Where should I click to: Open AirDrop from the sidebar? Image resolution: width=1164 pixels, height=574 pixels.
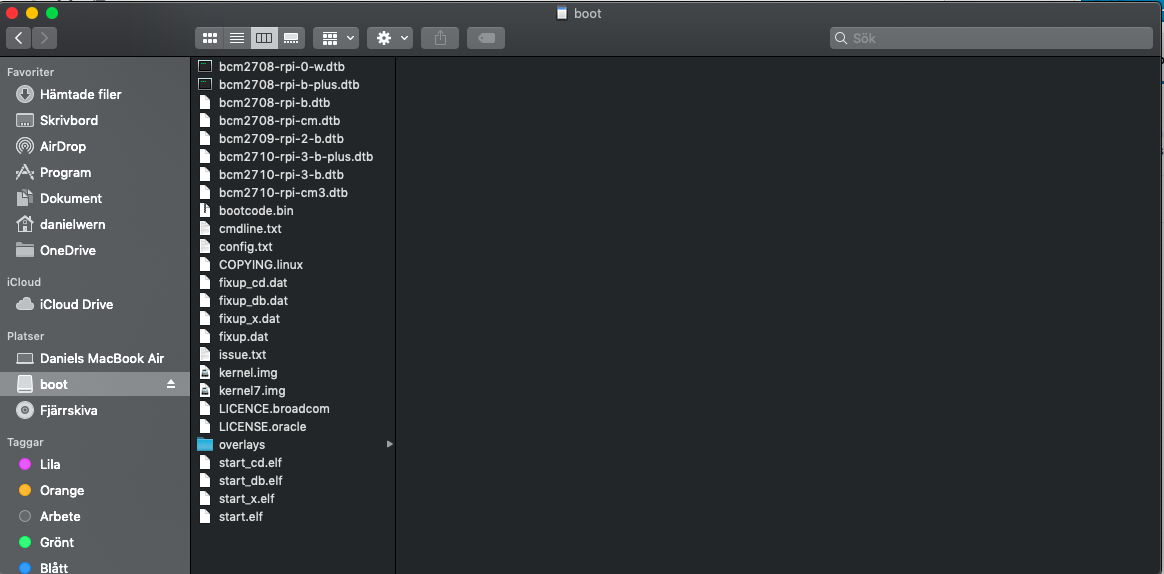[x=65, y=146]
